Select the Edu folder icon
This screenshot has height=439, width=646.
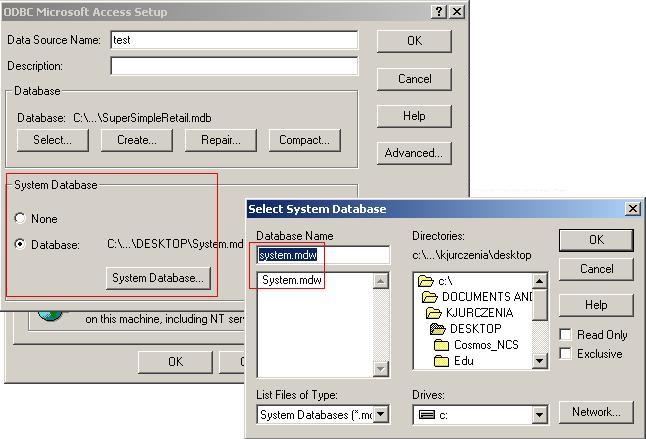(441, 360)
